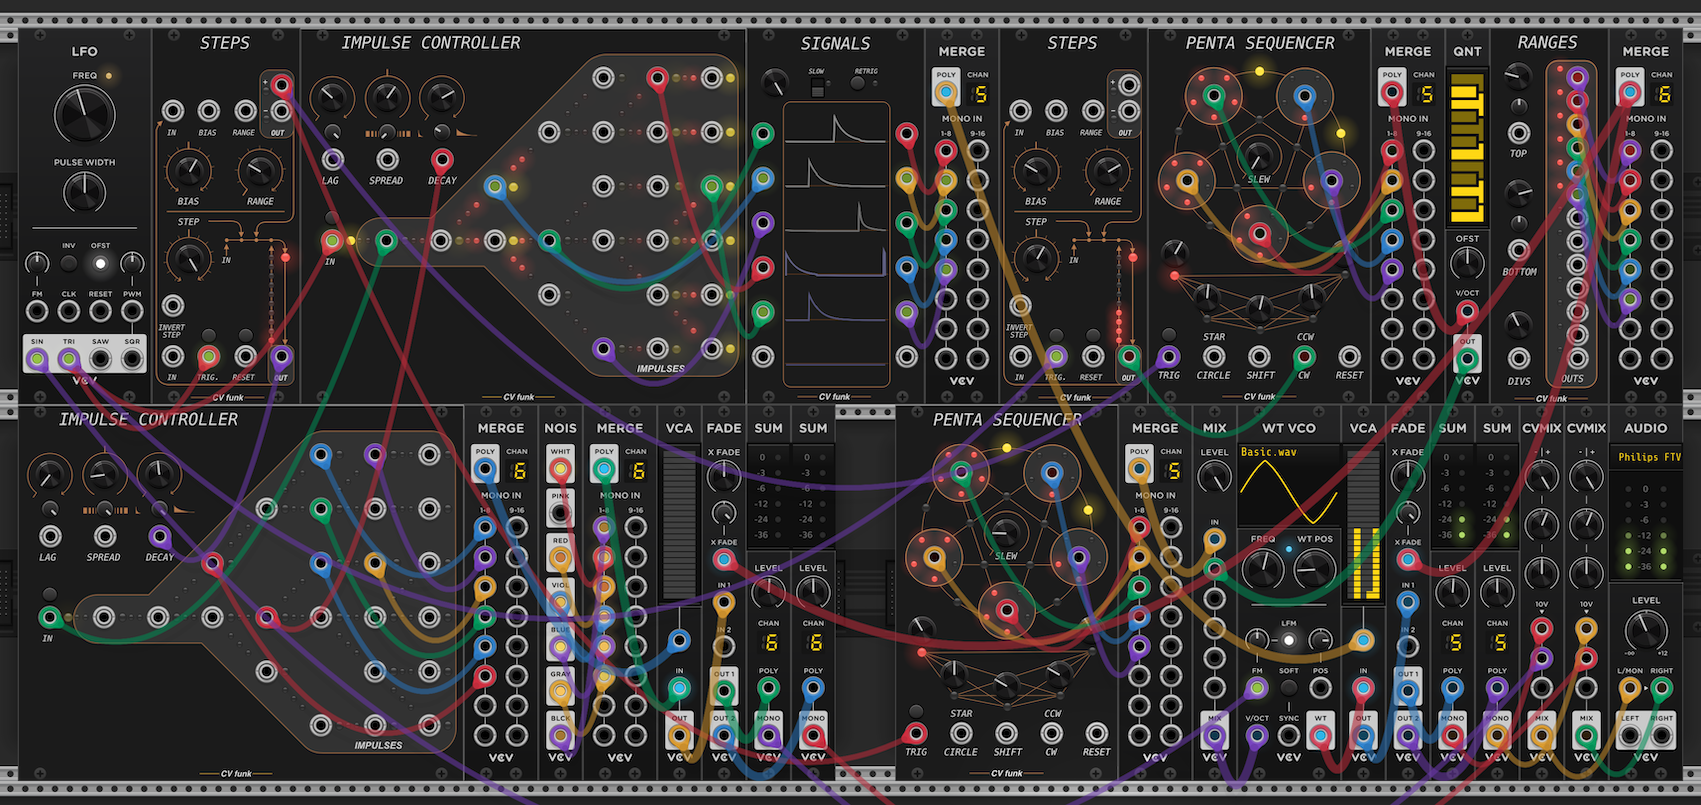Click the QNT module OUT jack
Viewport: 1701px width, 805px height.
[x=1467, y=359]
